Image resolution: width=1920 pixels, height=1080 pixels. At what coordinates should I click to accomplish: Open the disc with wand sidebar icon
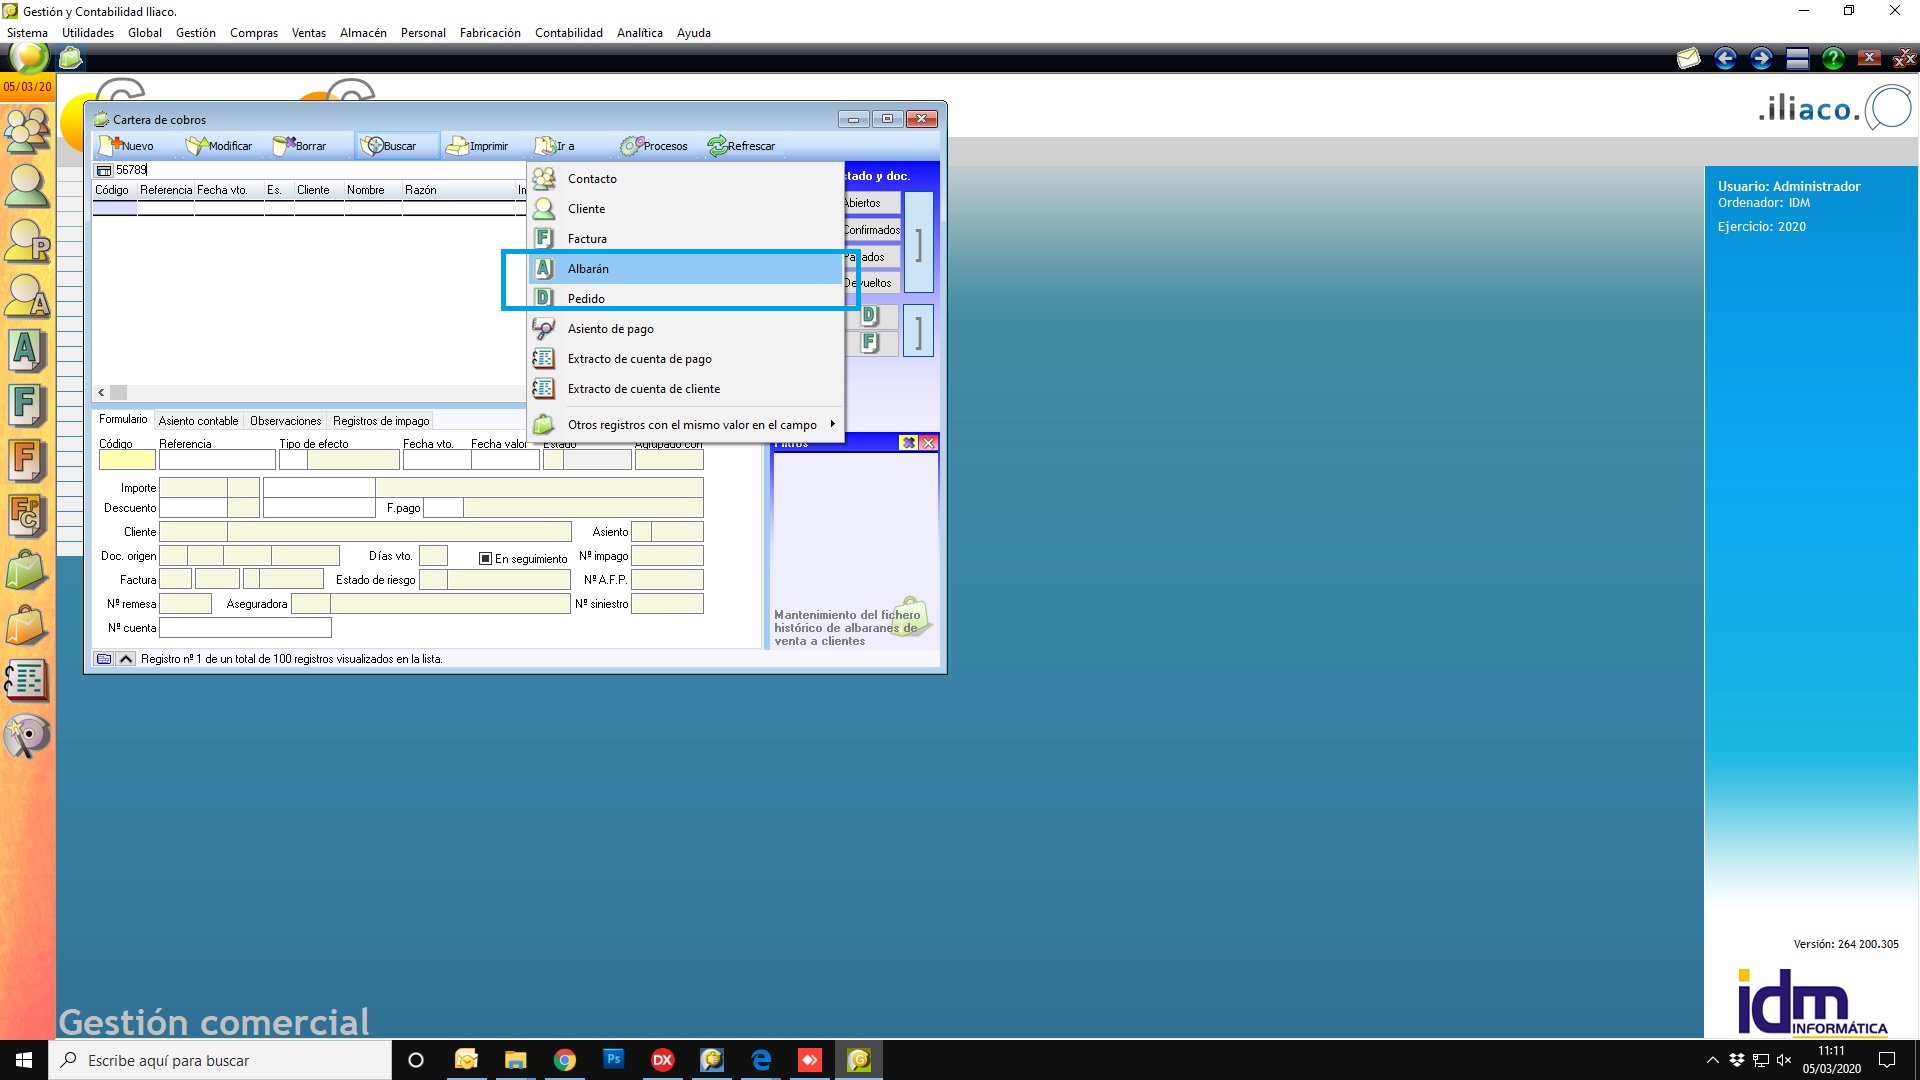(x=27, y=737)
